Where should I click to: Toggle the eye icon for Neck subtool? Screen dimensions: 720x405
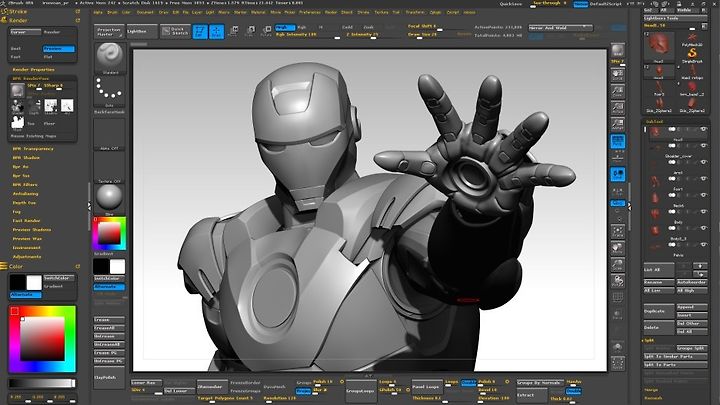point(703,195)
